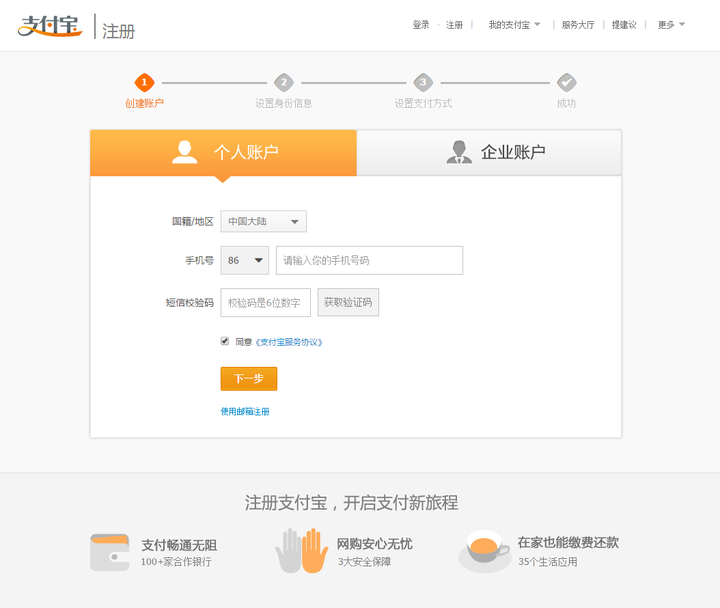Click the 网购安心无忧 heading

coord(374,544)
